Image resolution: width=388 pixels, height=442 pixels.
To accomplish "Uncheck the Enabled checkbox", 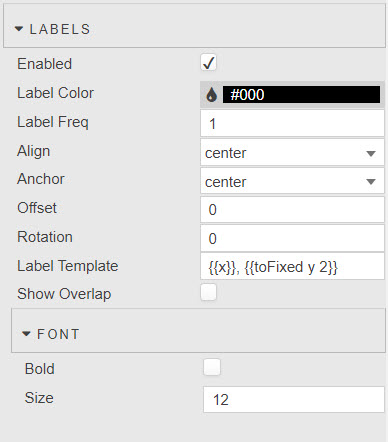I will tap(209, 63).
